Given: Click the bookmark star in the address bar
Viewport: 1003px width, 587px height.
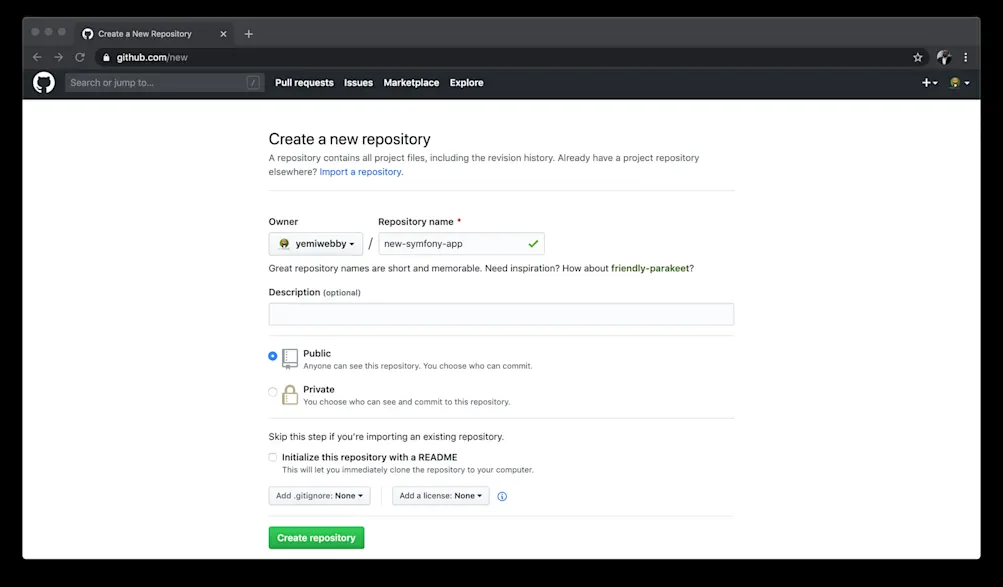Looking at the screenshot, I should pos(917,57).
